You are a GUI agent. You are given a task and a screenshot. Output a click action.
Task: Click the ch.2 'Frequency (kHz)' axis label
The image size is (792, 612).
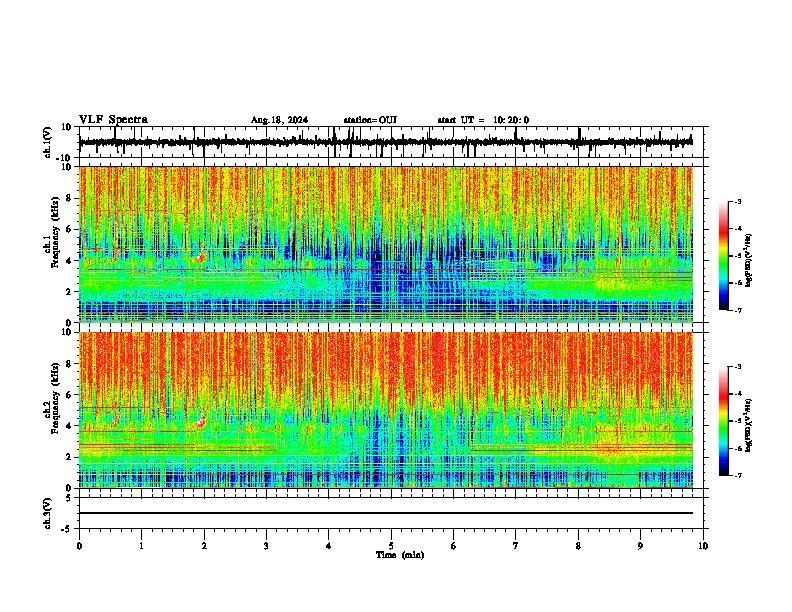pos(55,398)
